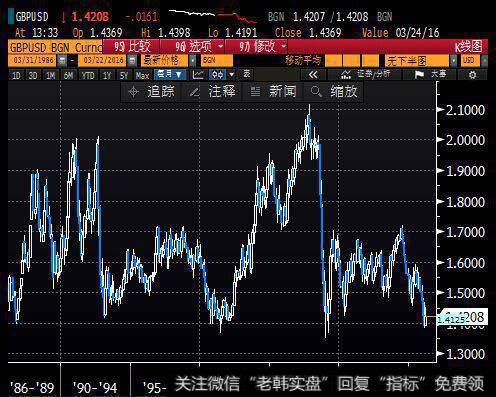Open chart settings gear icon
This screenshot has height=397, width=496.
point(472,75)
